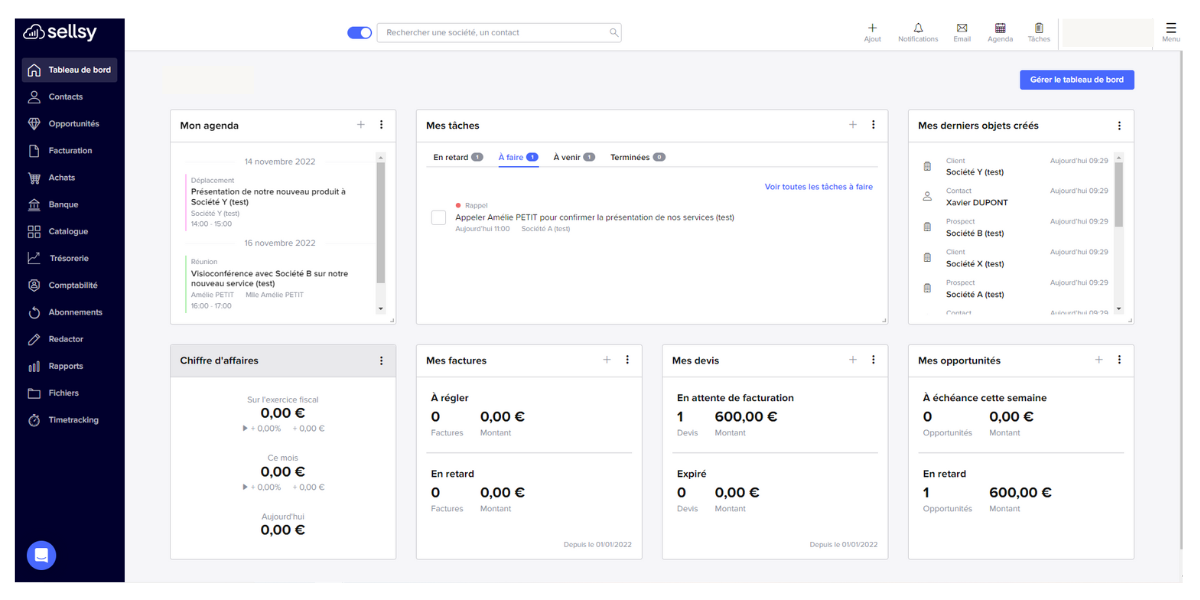Screen dimensions: 1200x600
Task: Open the Timetracking stopwatch icon
Action: [34, 420]
